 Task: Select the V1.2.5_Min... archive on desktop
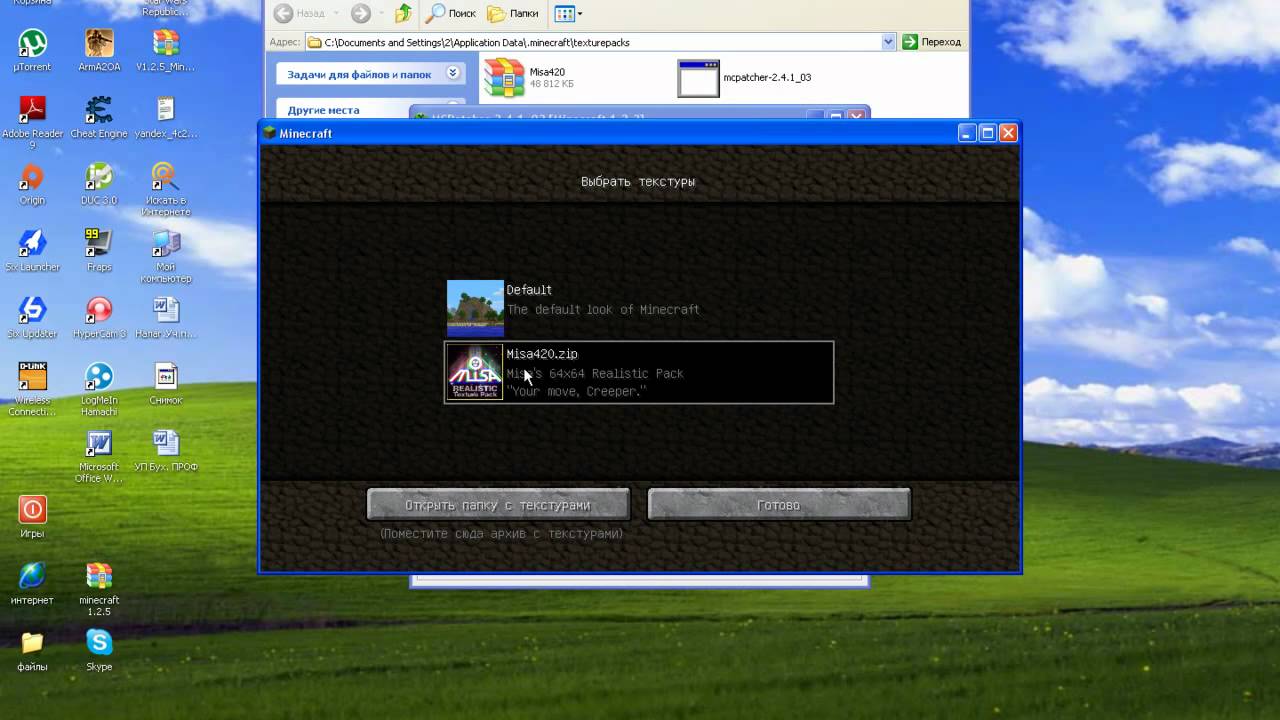click(166, 51)
